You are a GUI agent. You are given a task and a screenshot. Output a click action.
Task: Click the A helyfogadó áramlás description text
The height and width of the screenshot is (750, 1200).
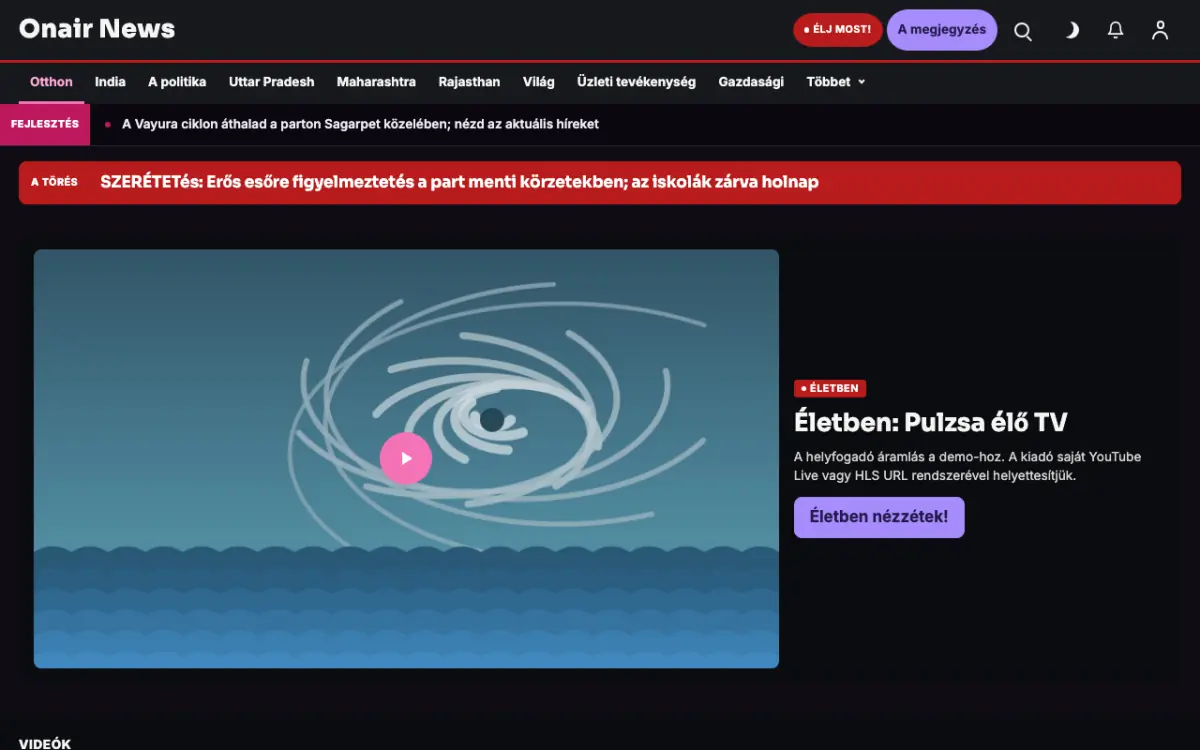click(967, 466)
